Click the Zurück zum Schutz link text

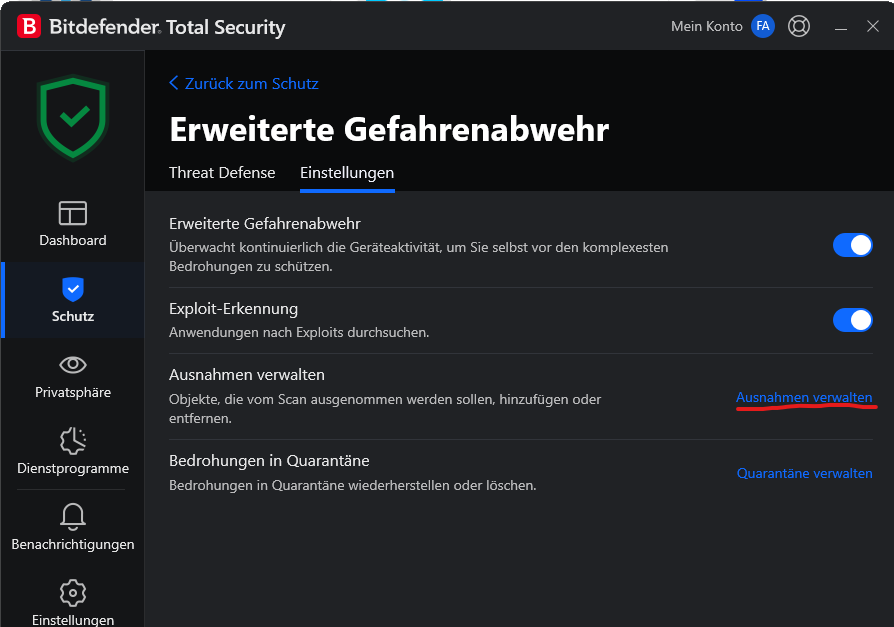pyautogui.click(x=251, y=83)
